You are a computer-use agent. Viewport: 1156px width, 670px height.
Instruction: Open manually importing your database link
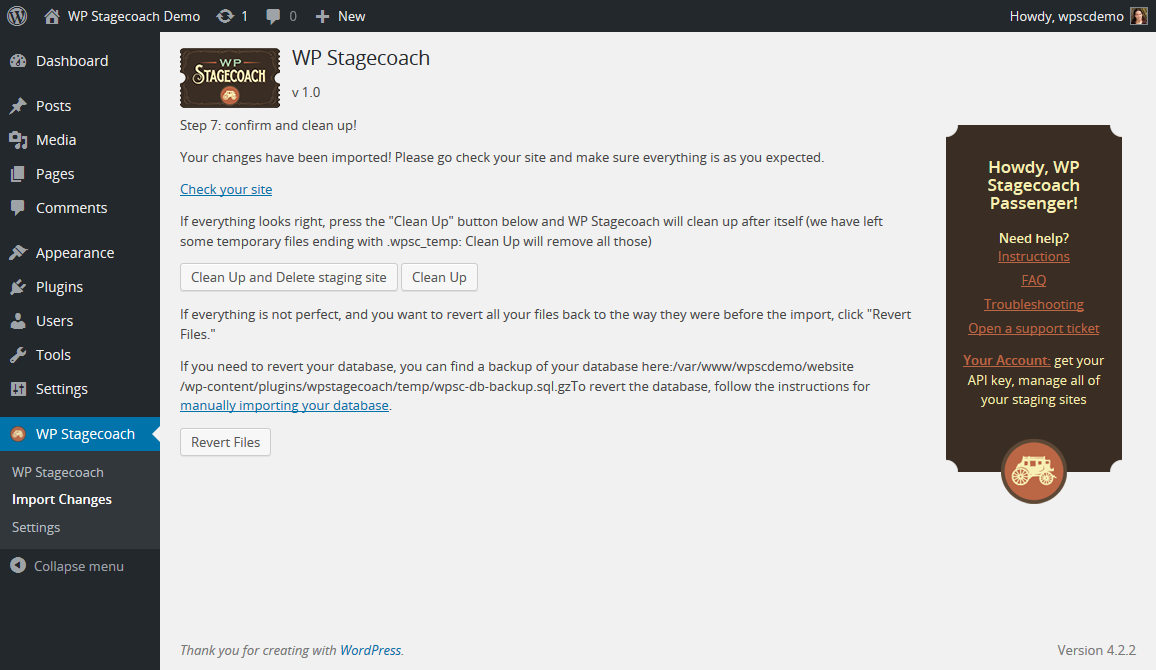285,405
